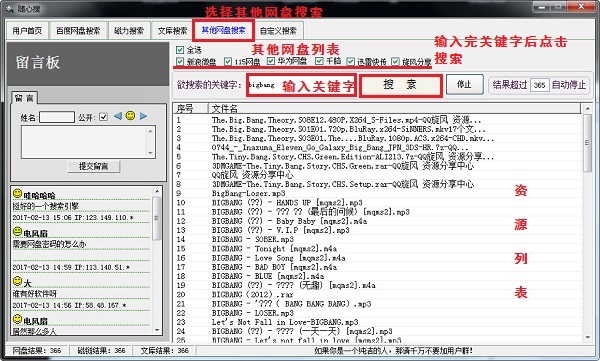600x361 pixels.
Task: Select row 10 BIGBANG HANDS UP mp3
Action: [x=377, y=203]
